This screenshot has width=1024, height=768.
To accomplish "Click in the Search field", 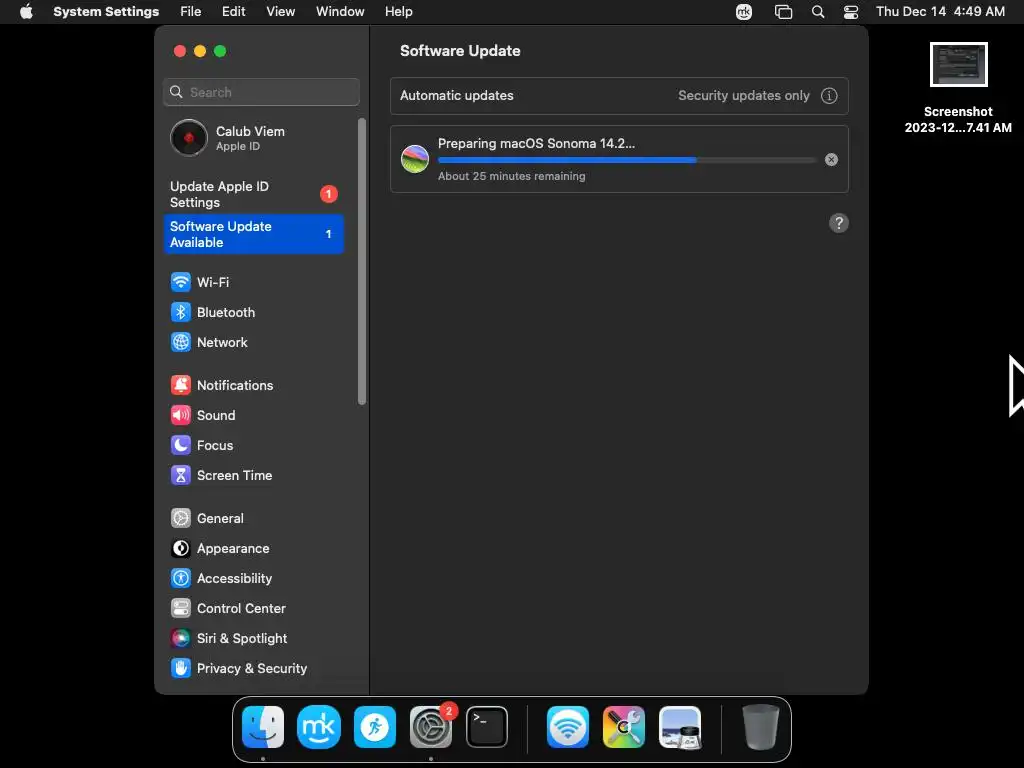I will click(261, 92).
